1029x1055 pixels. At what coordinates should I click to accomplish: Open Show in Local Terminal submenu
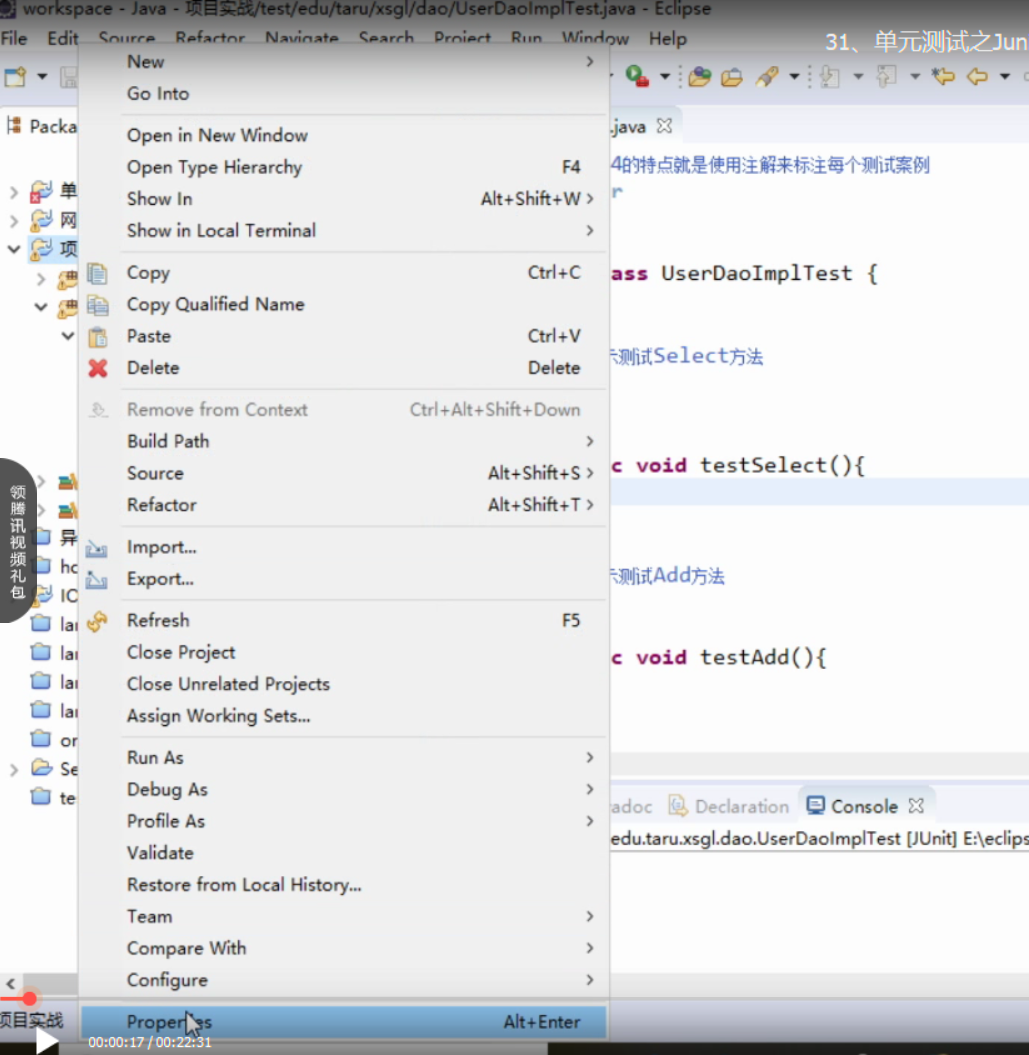click(343, 230)
